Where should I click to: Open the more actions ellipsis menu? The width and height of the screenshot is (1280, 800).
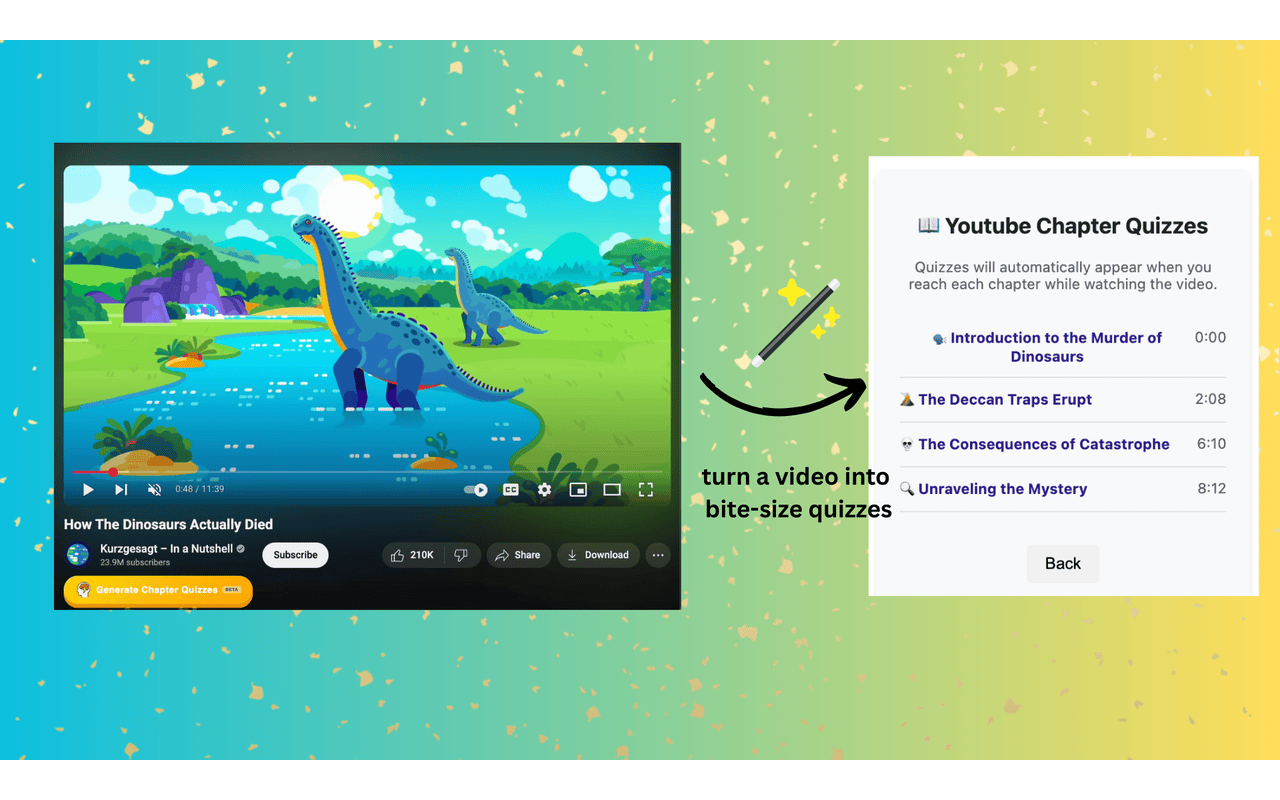pos(657,554)
